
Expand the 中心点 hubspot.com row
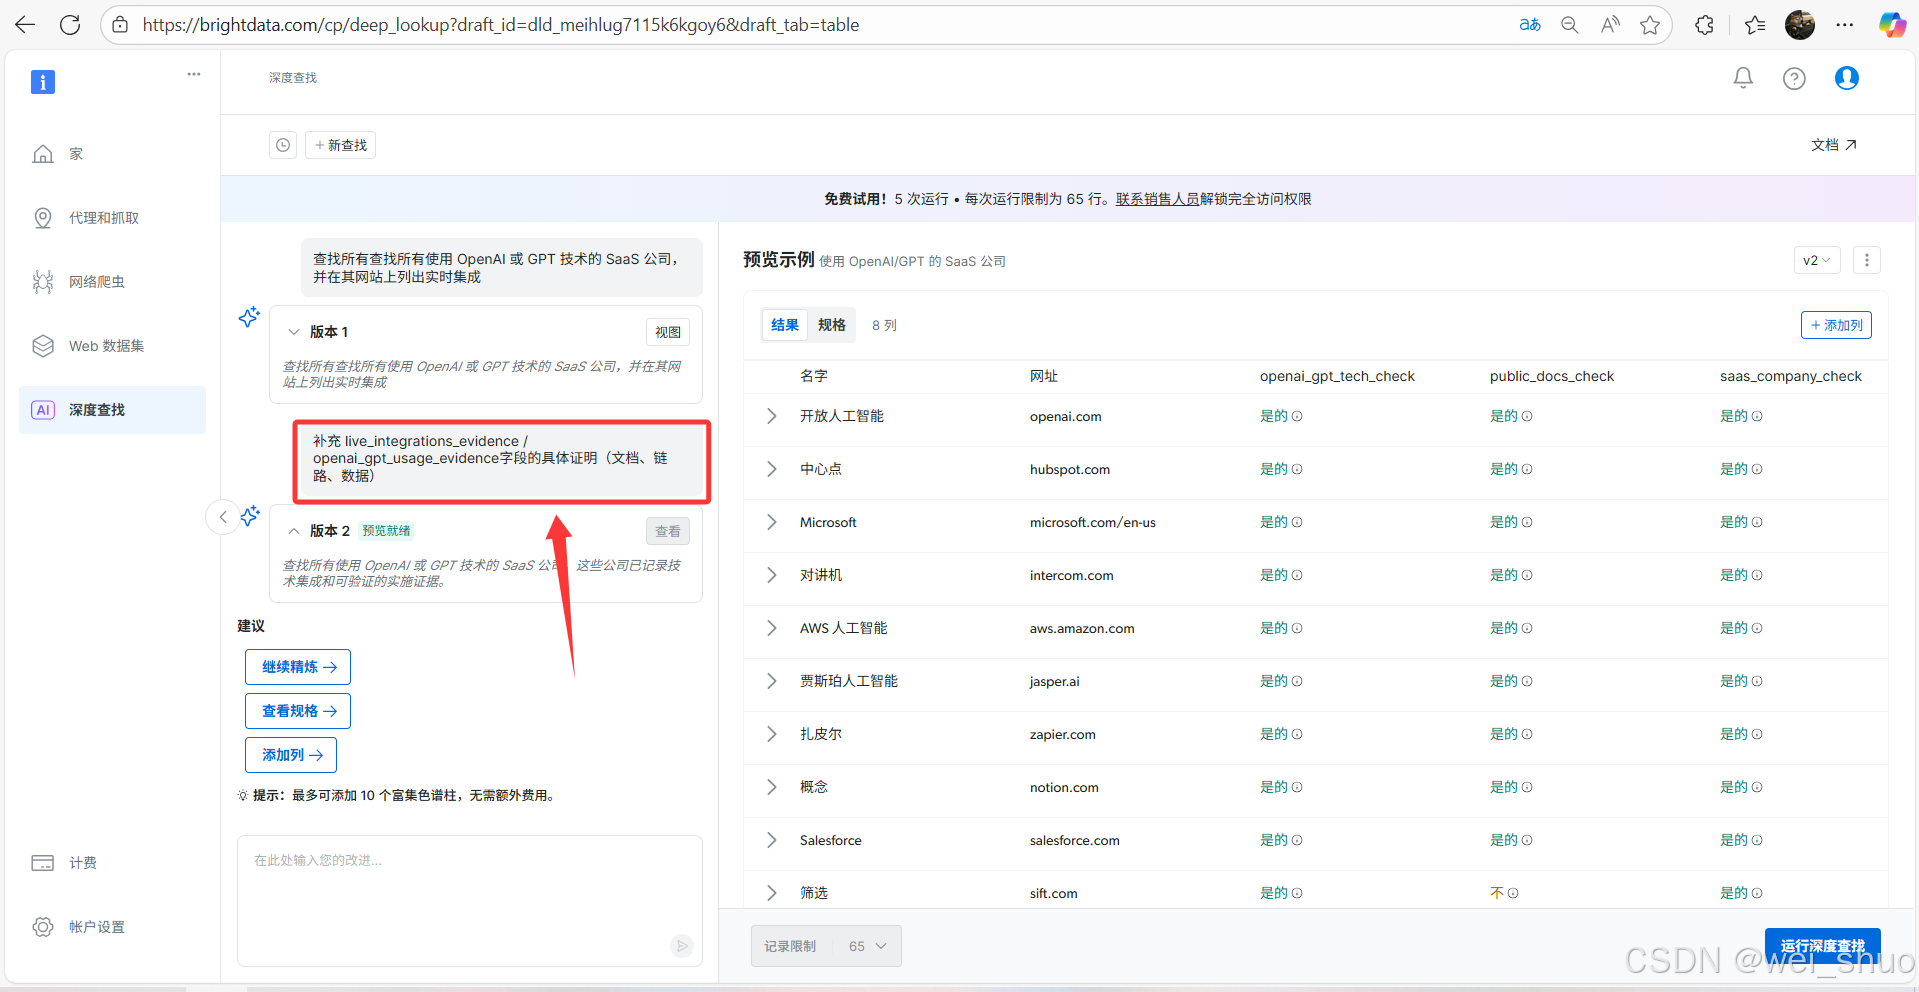coord(771,469)
